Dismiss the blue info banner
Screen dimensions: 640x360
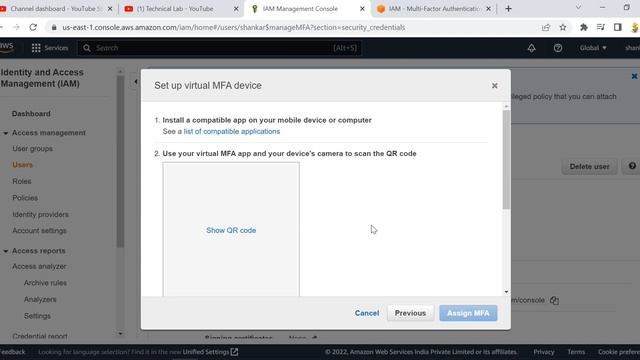[x=634, y=76]
